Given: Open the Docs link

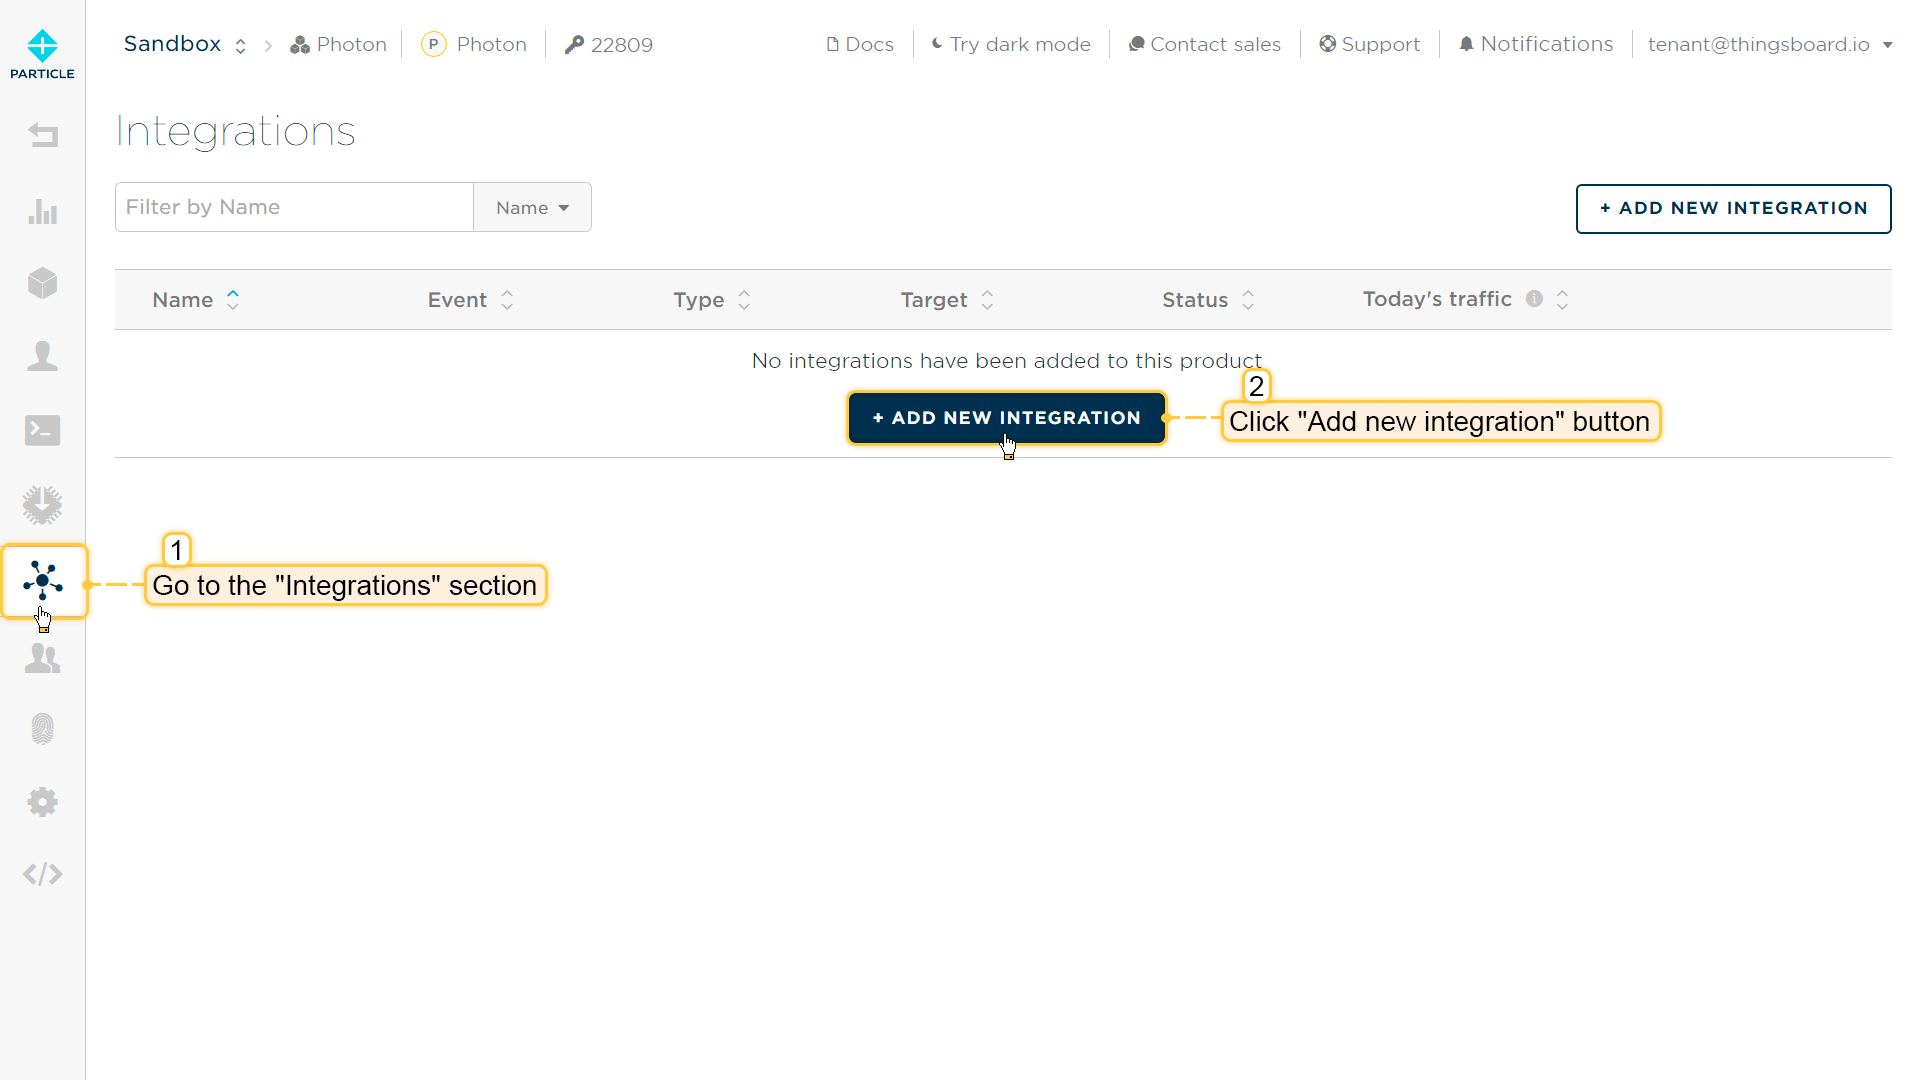Looking at the screenshot, I should 860,44.
